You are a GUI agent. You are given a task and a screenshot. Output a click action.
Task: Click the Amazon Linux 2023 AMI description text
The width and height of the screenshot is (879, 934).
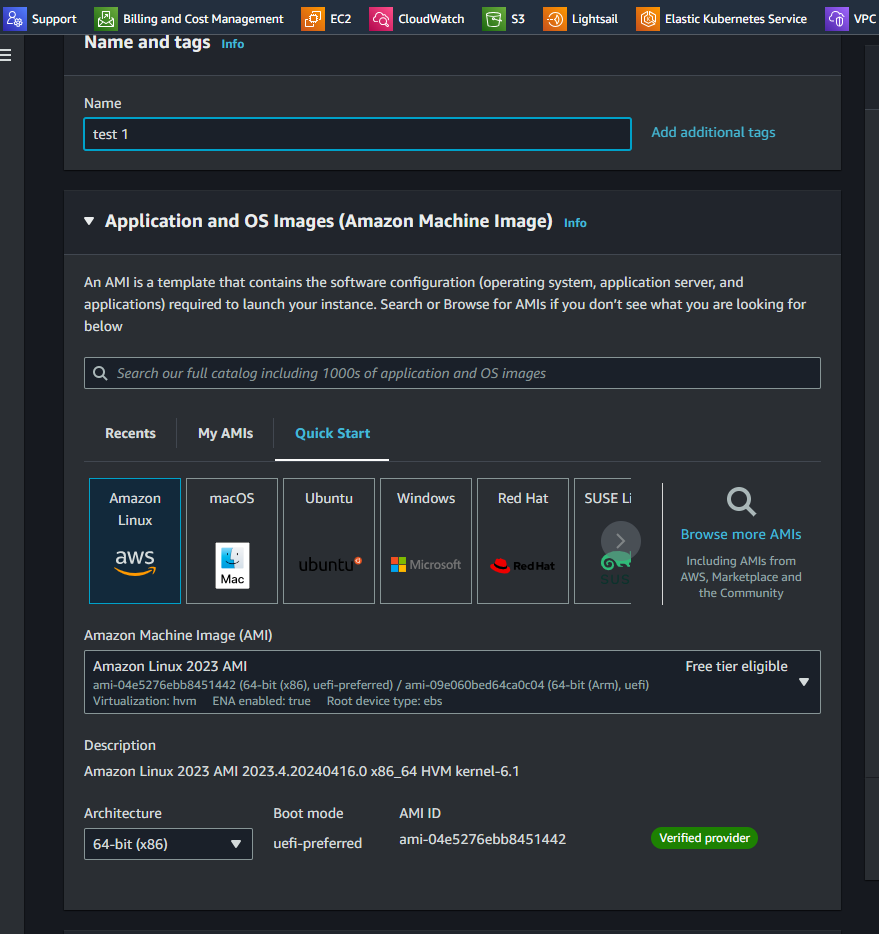pyautogui.click(x=301, y=771)
